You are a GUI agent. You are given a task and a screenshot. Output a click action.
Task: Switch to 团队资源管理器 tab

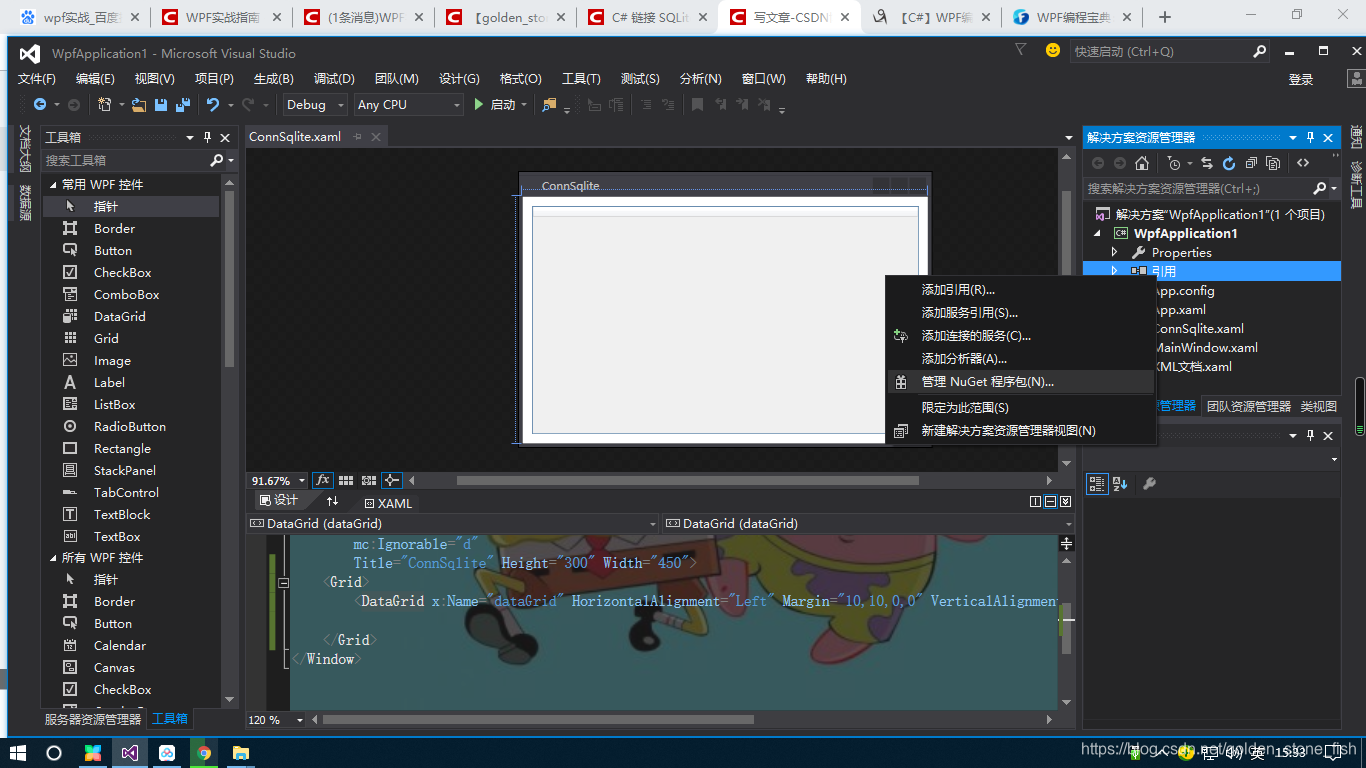coord(1249,406)
